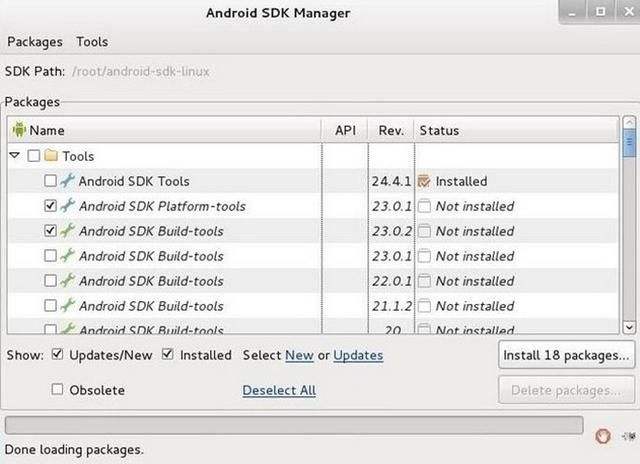640x464 pixels.
Task: Click revision 23.0.2 cell
Action: coord(392,231)
